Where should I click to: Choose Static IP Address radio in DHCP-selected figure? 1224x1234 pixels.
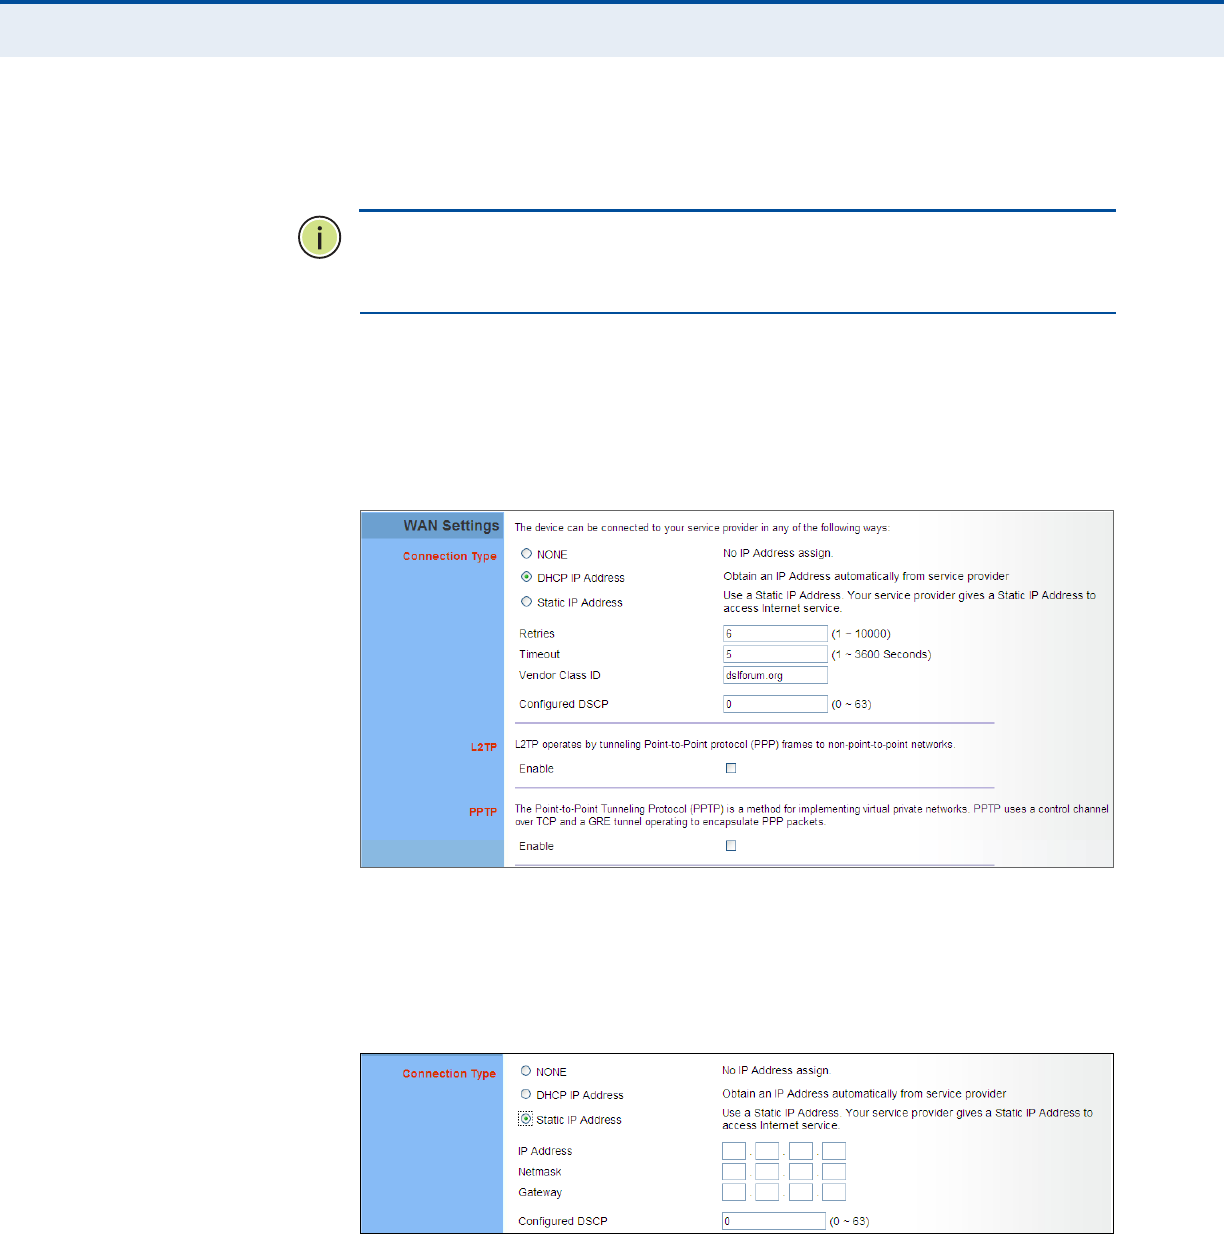point(526,602)
